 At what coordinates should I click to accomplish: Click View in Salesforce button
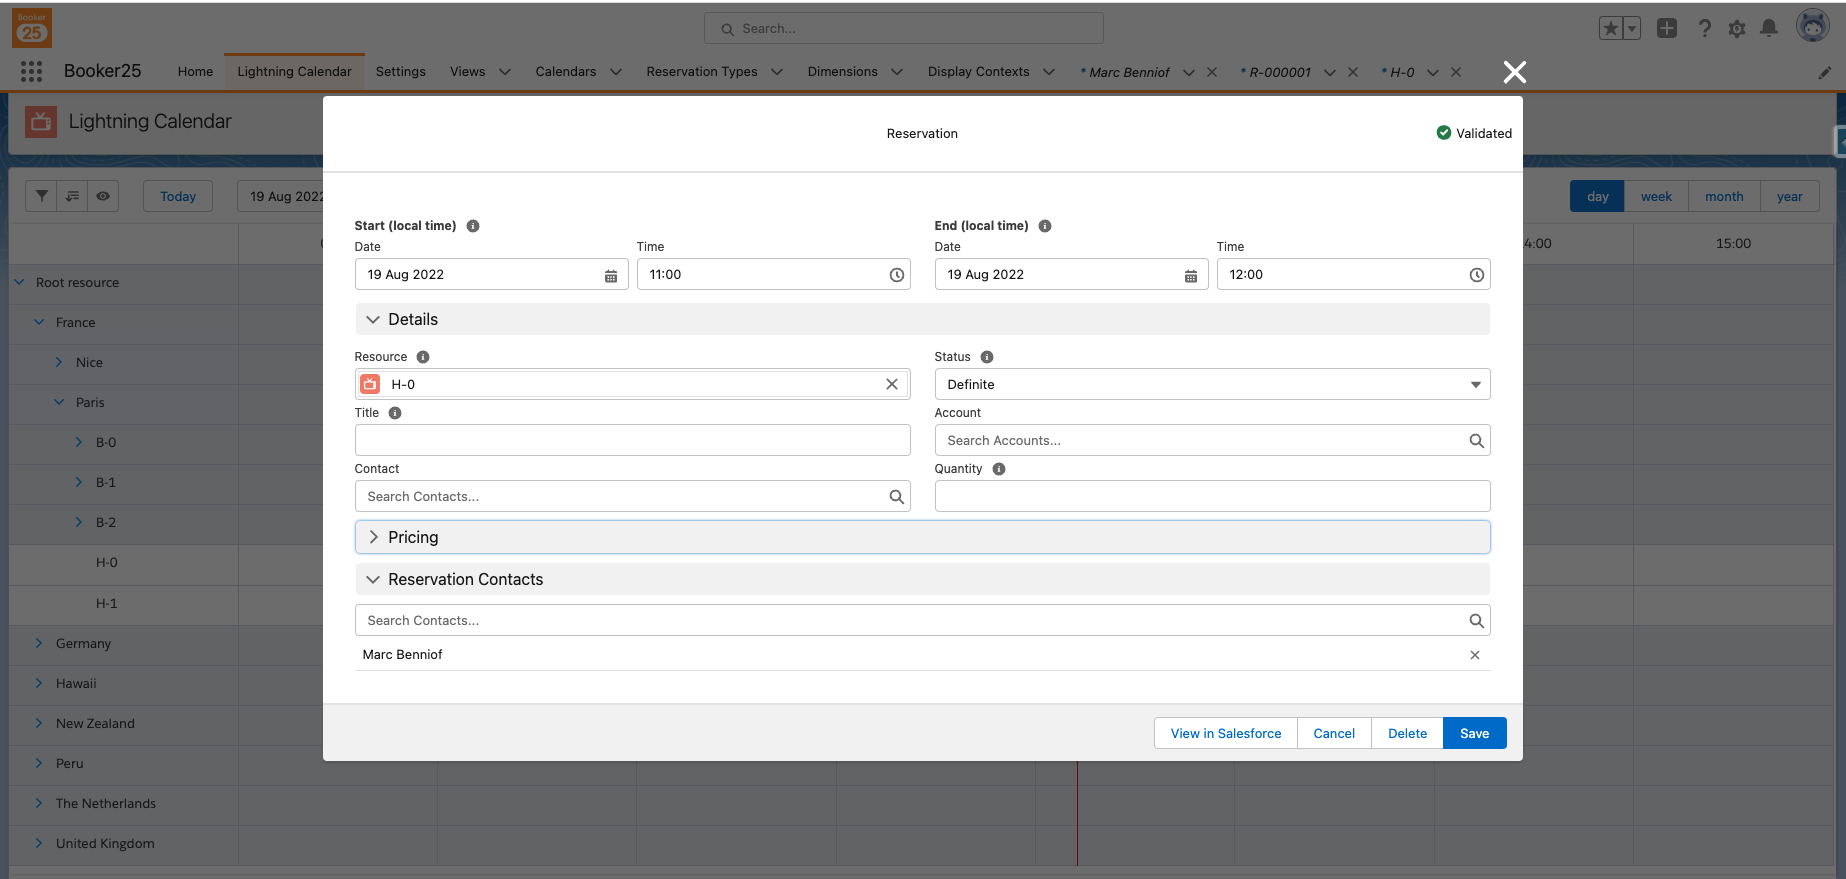coord(1225,733)
